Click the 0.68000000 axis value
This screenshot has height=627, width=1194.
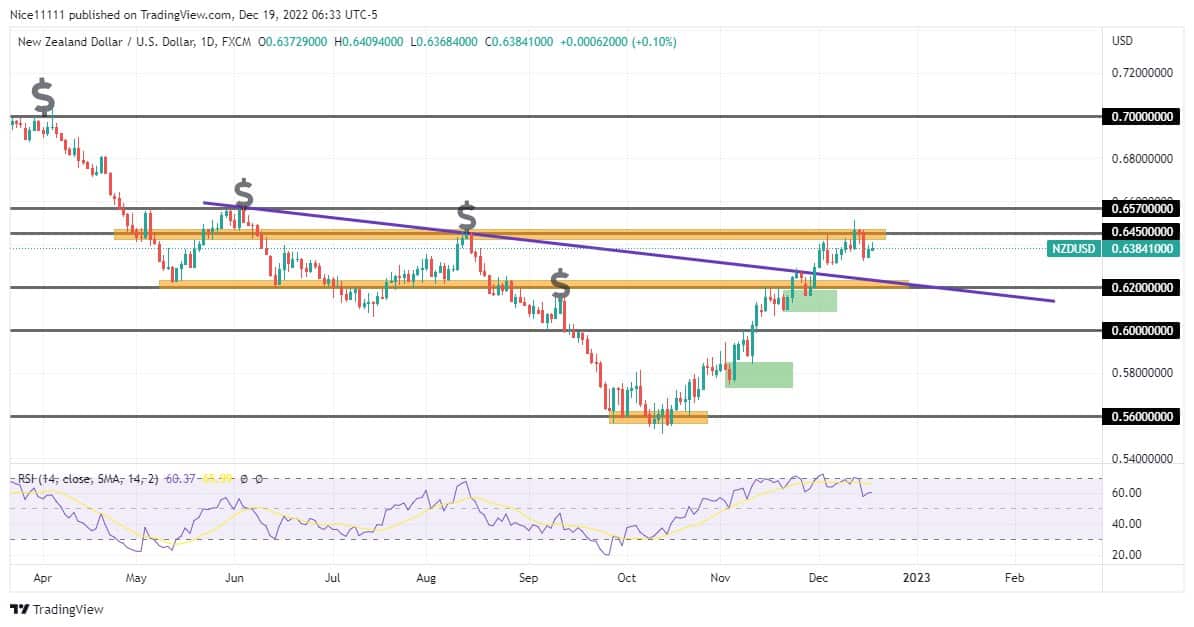click(x=1142, y=159)
